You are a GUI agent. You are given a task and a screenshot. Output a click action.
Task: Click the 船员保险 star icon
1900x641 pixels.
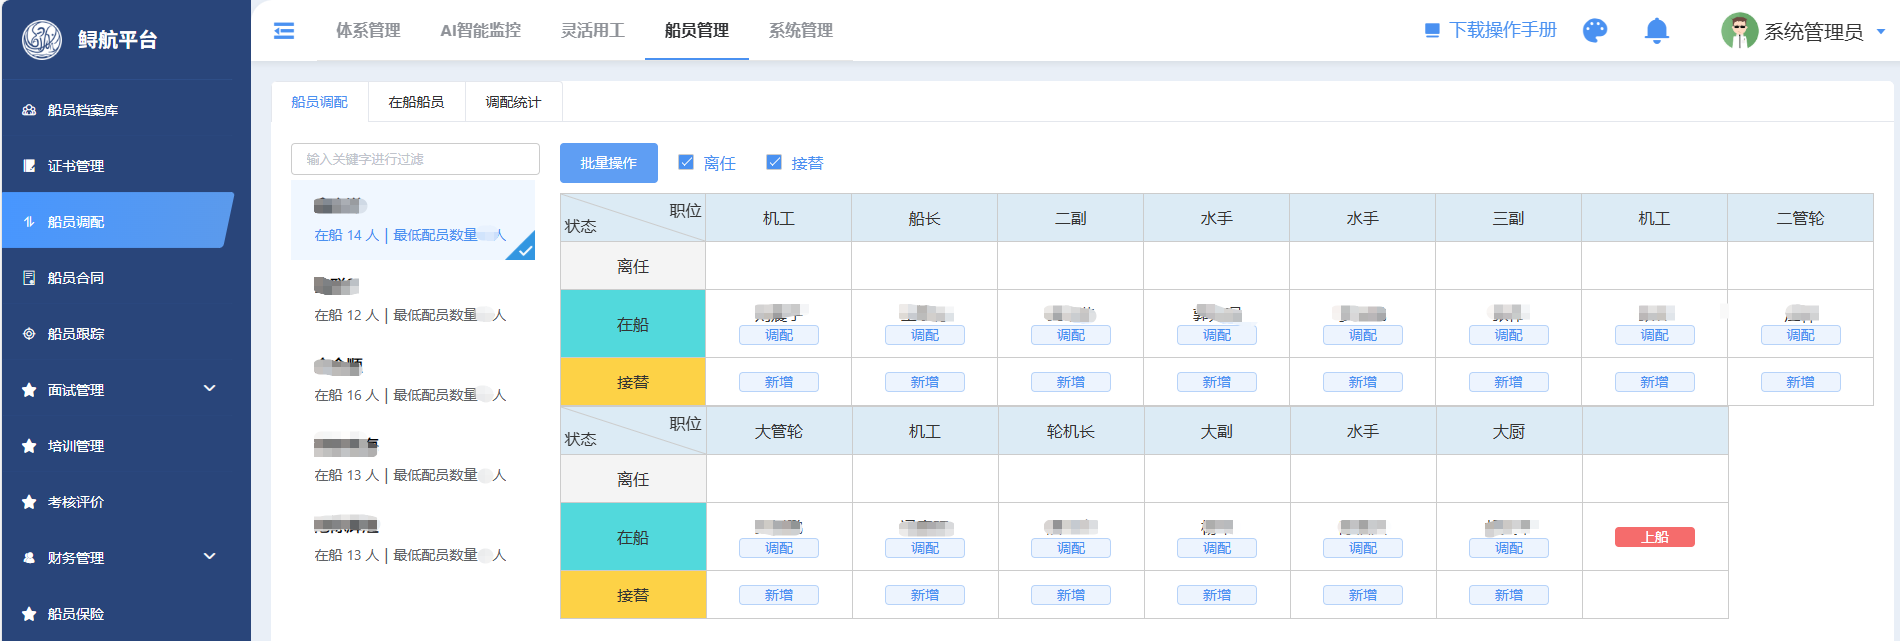(x=29, y=614)
